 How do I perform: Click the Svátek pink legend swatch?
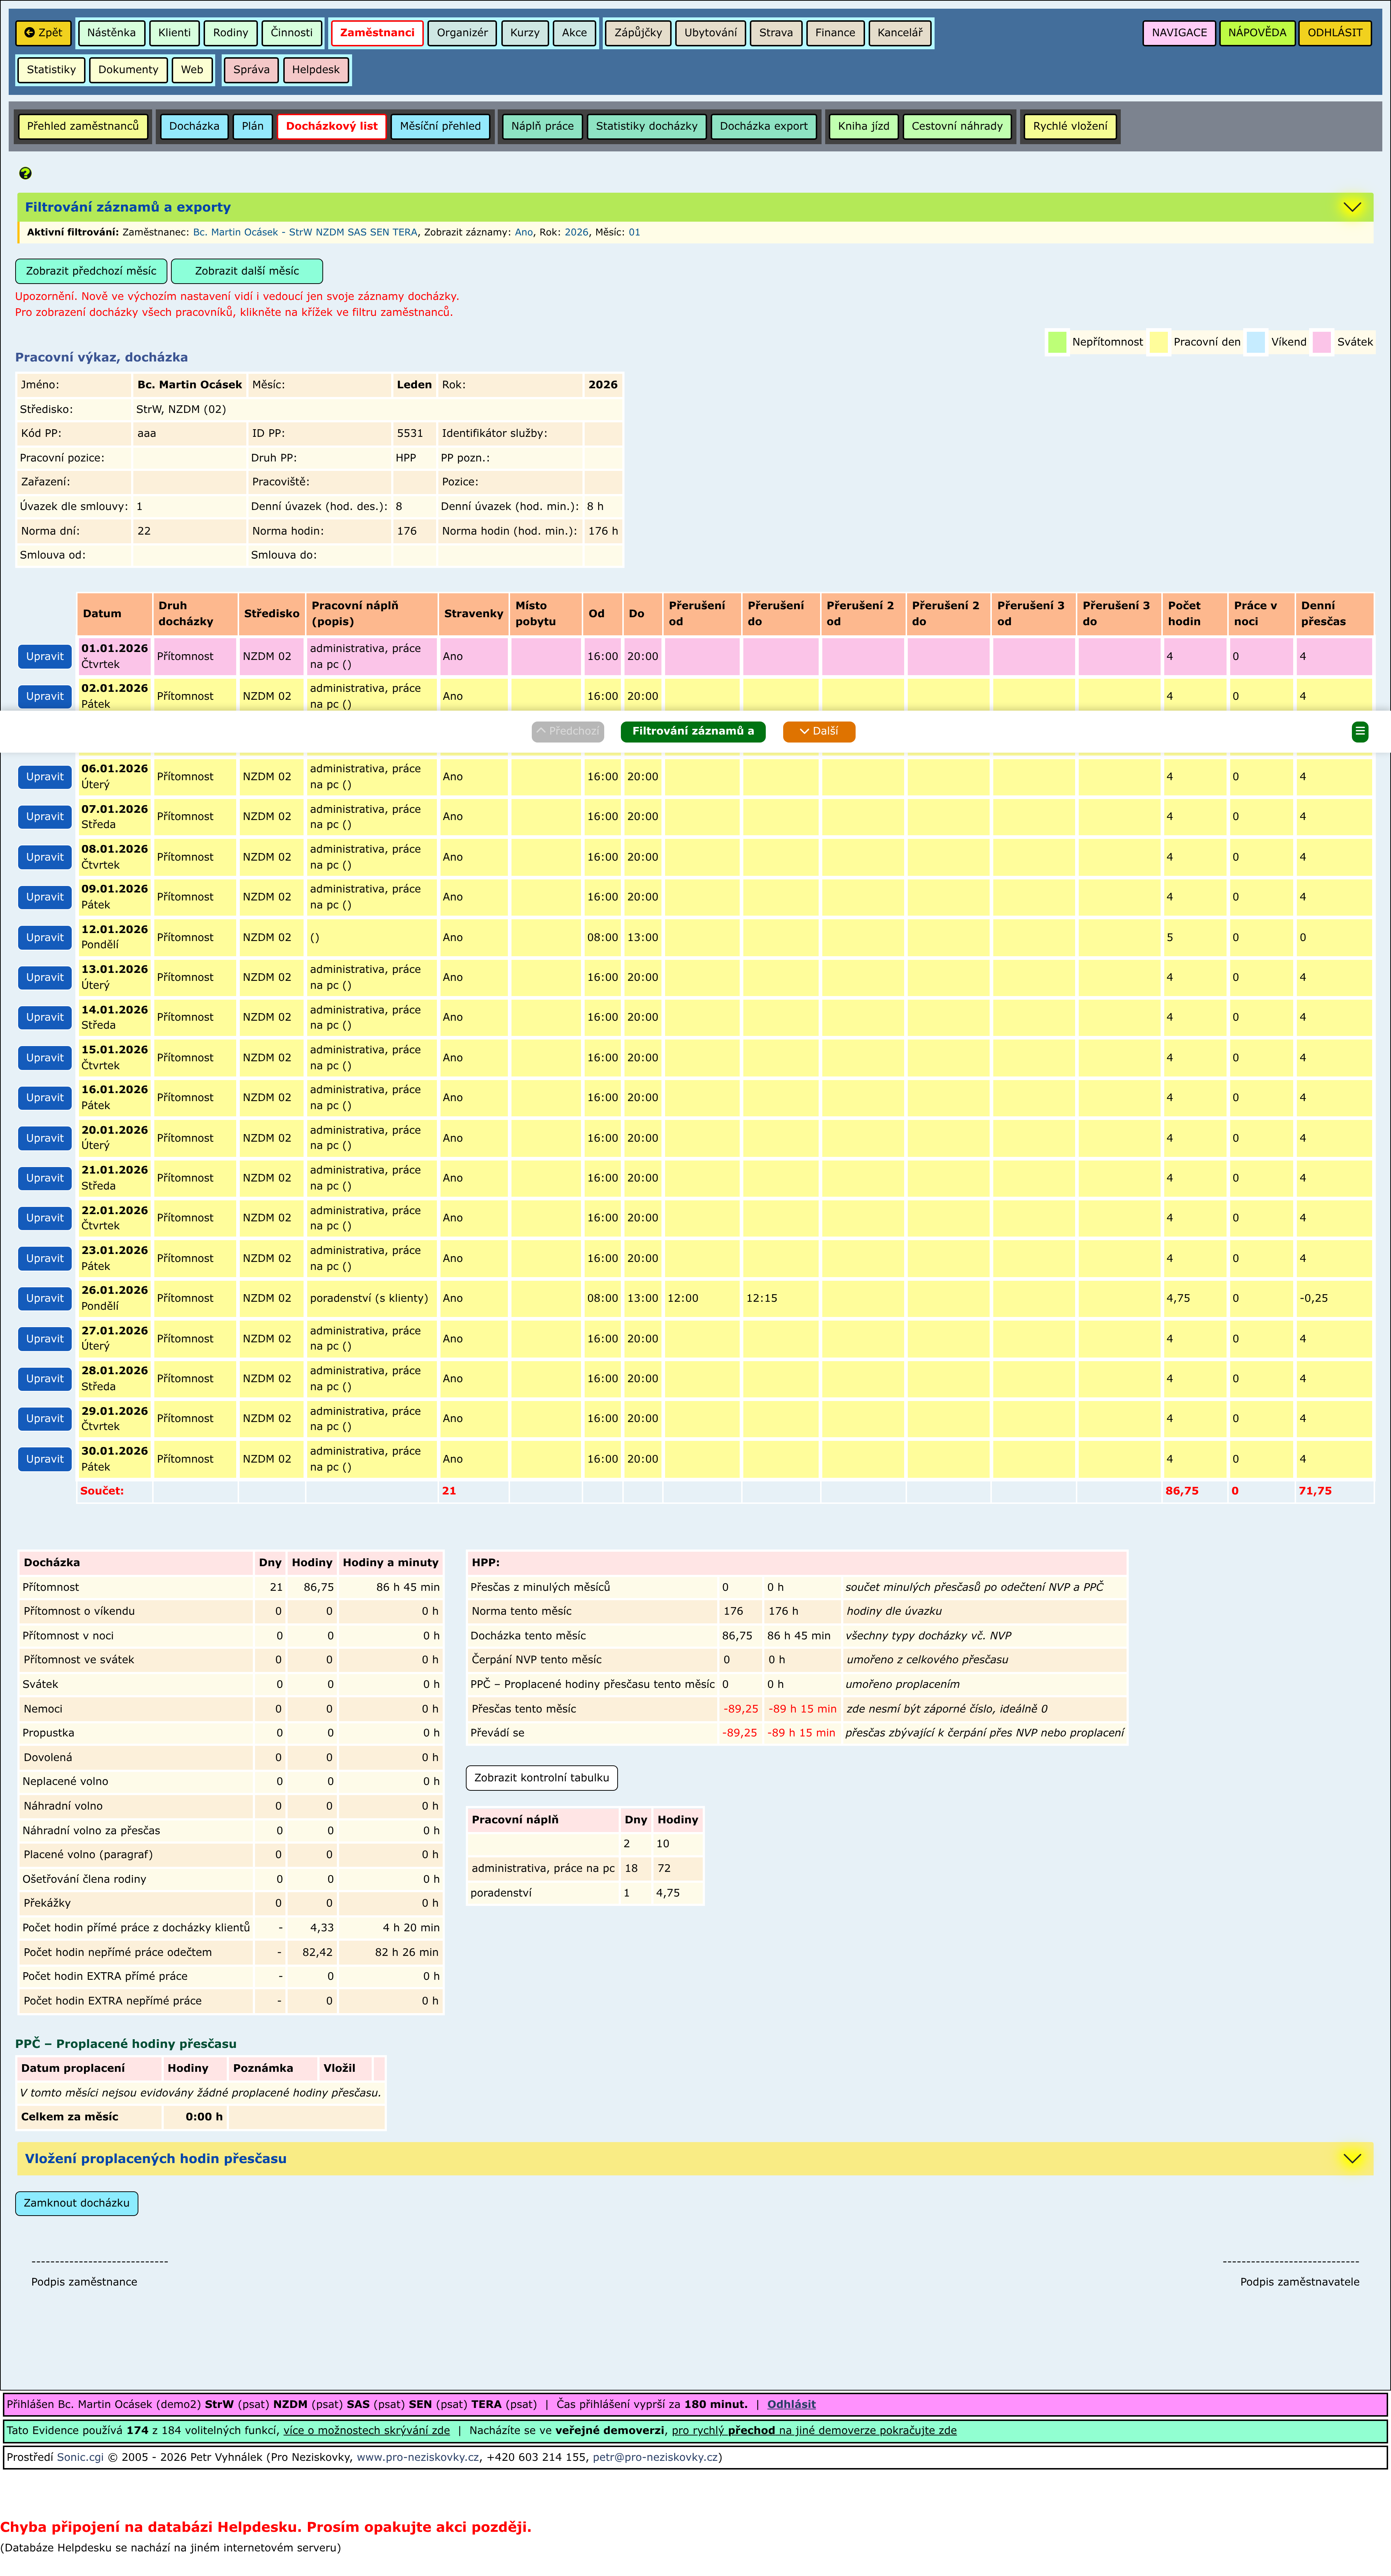click(1322, 342)
